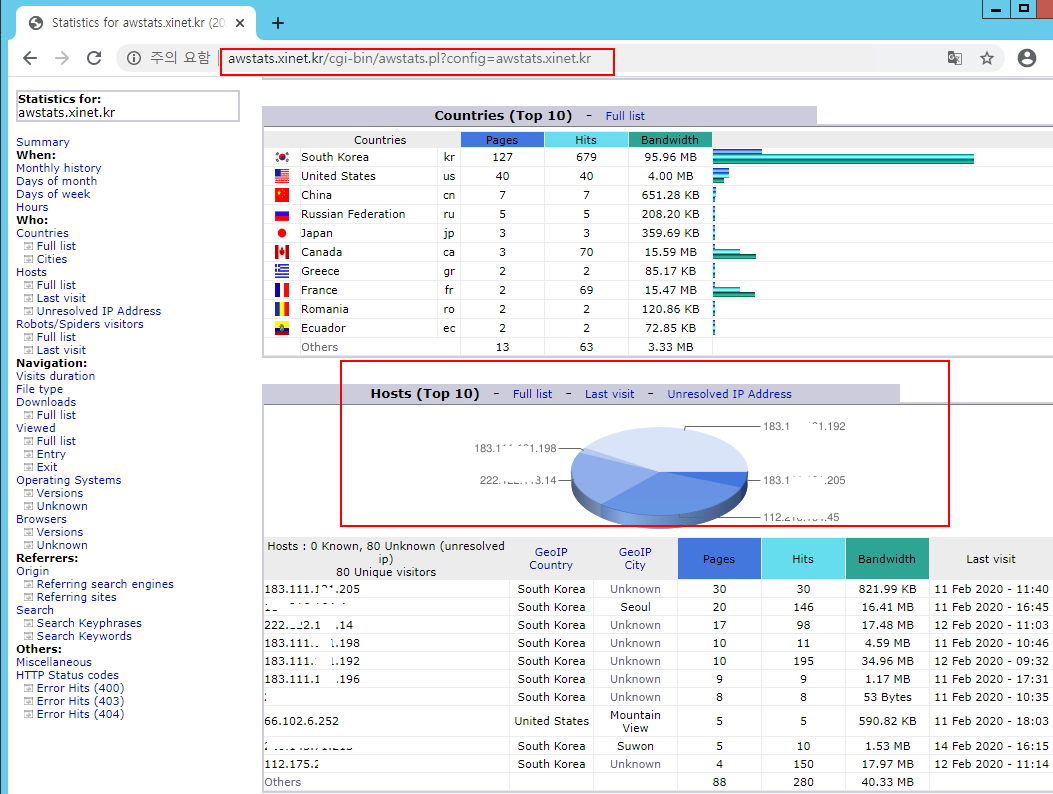Image resolution: width=1053 pixels, height=794 pixels.
Task: Click the translate page icon
Action: [955, 59]
